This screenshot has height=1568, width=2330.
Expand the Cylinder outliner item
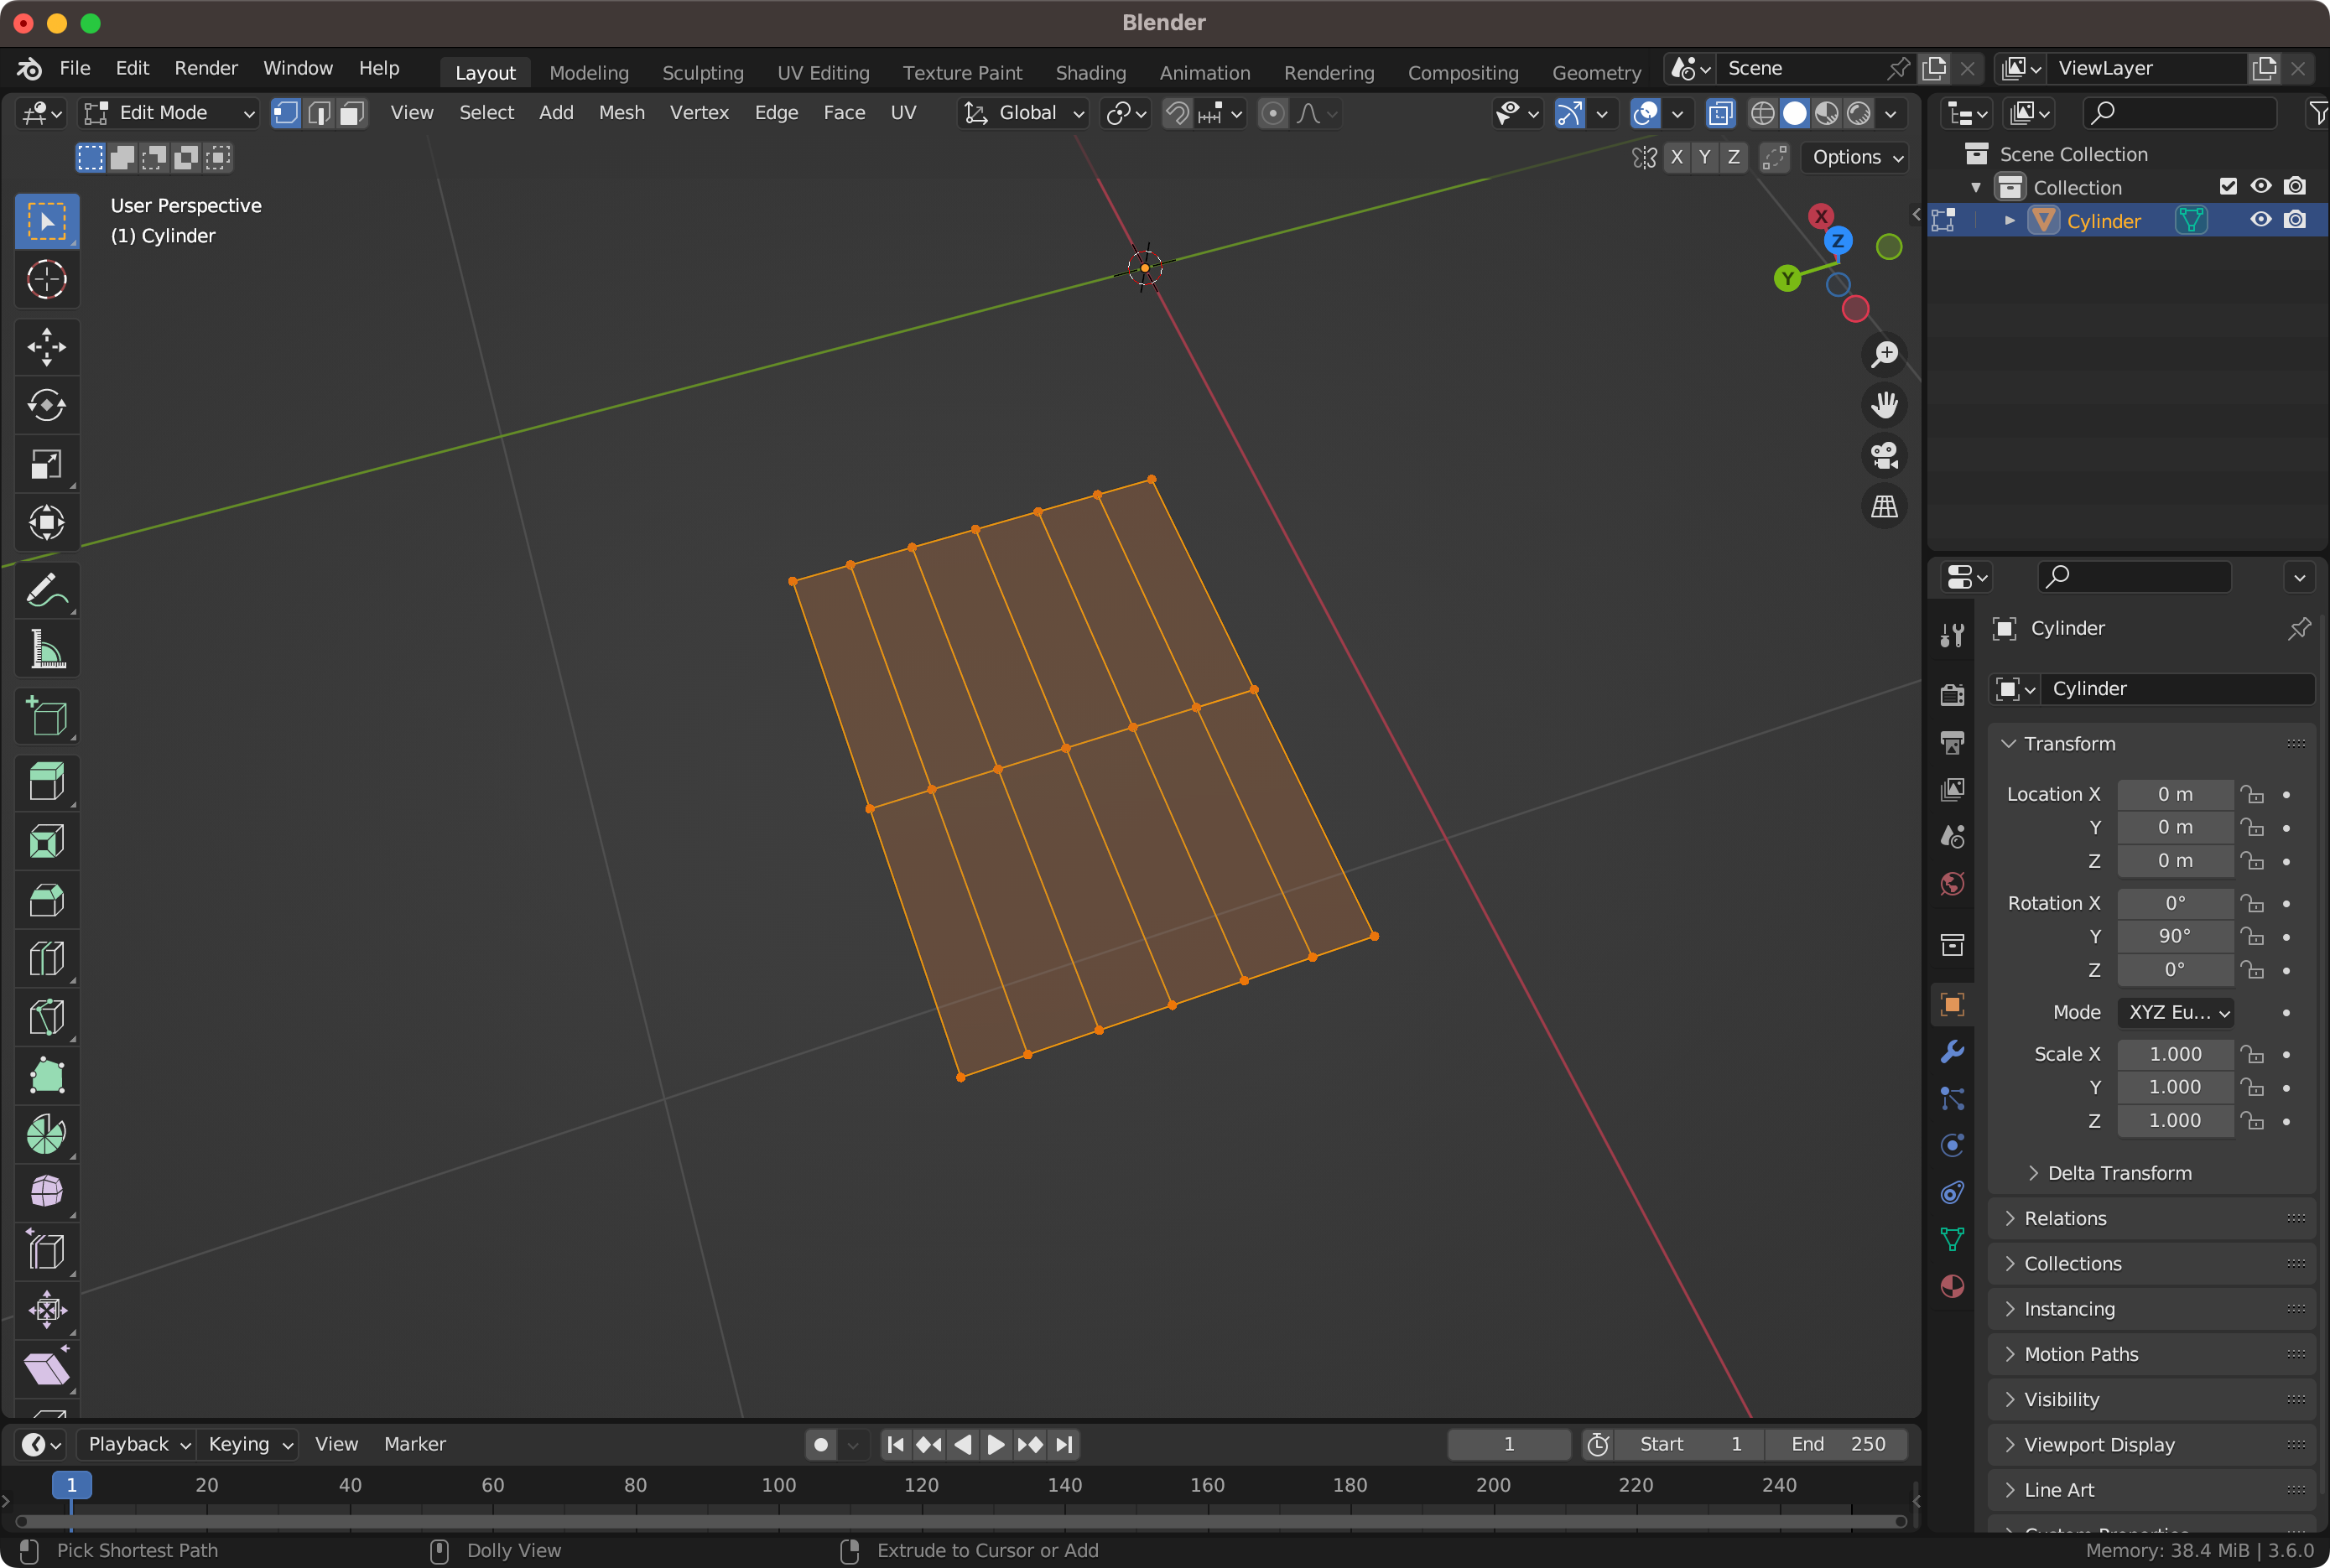pyautogui.click(x=2010, y=221)
